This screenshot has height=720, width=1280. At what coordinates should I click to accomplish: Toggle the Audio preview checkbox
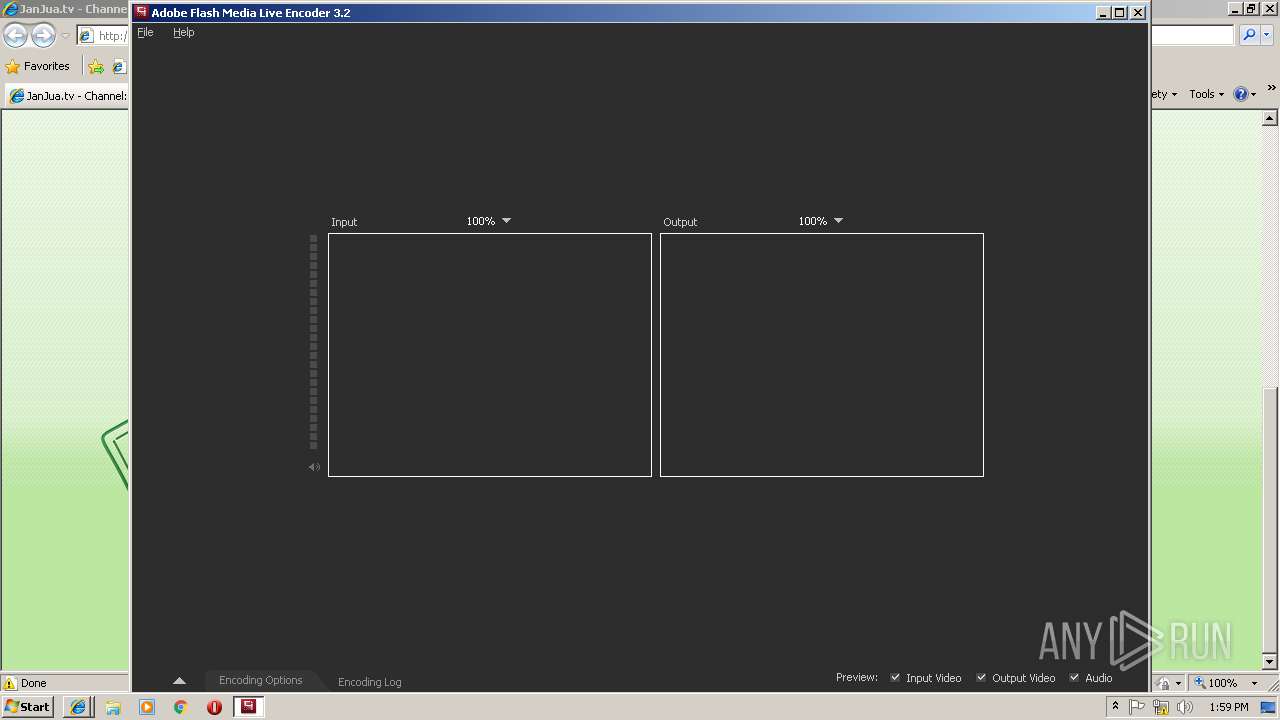[1074, 678]
